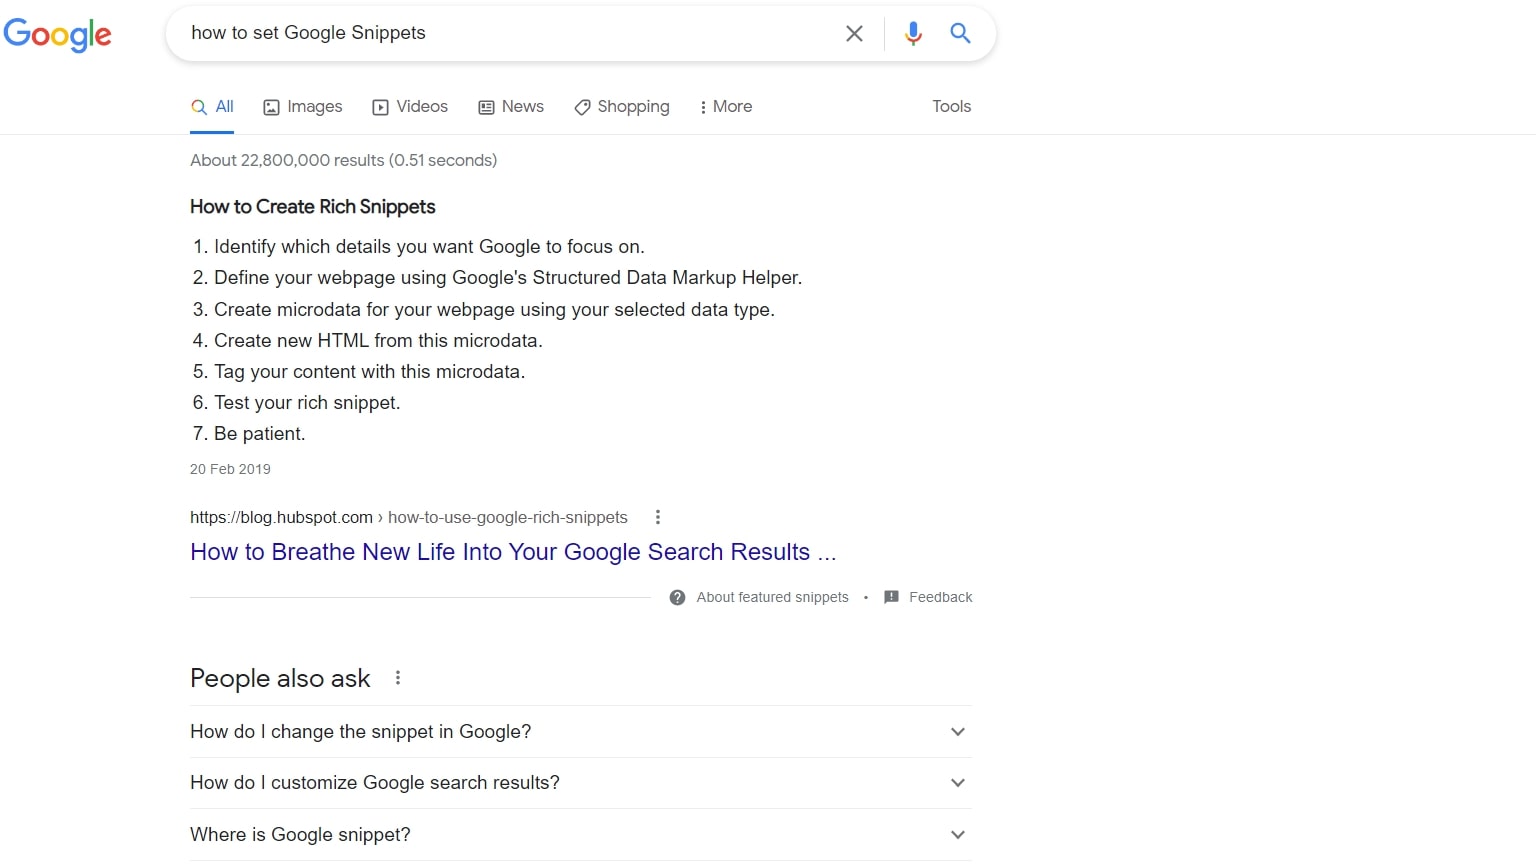Open the HubSpot article about Google Search Results

pos(513,551)
